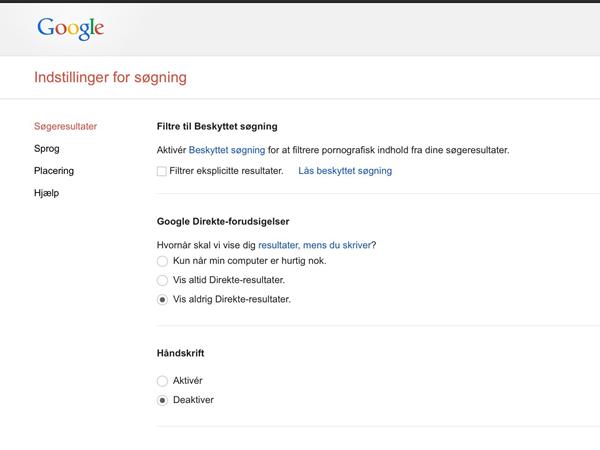The image size is (600, 450).
Task: Select Kun når min computer er hurtig nok
Action: [162, 261]
